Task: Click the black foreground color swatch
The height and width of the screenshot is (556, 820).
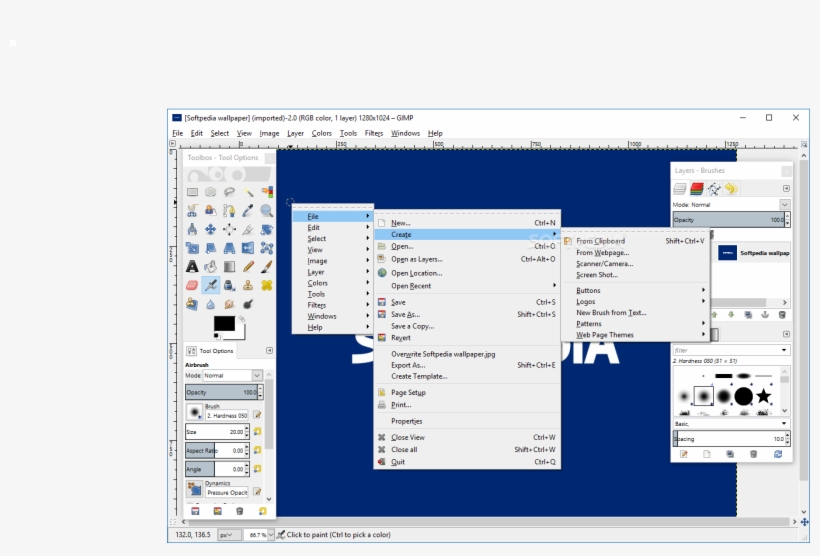Action: 224,324
